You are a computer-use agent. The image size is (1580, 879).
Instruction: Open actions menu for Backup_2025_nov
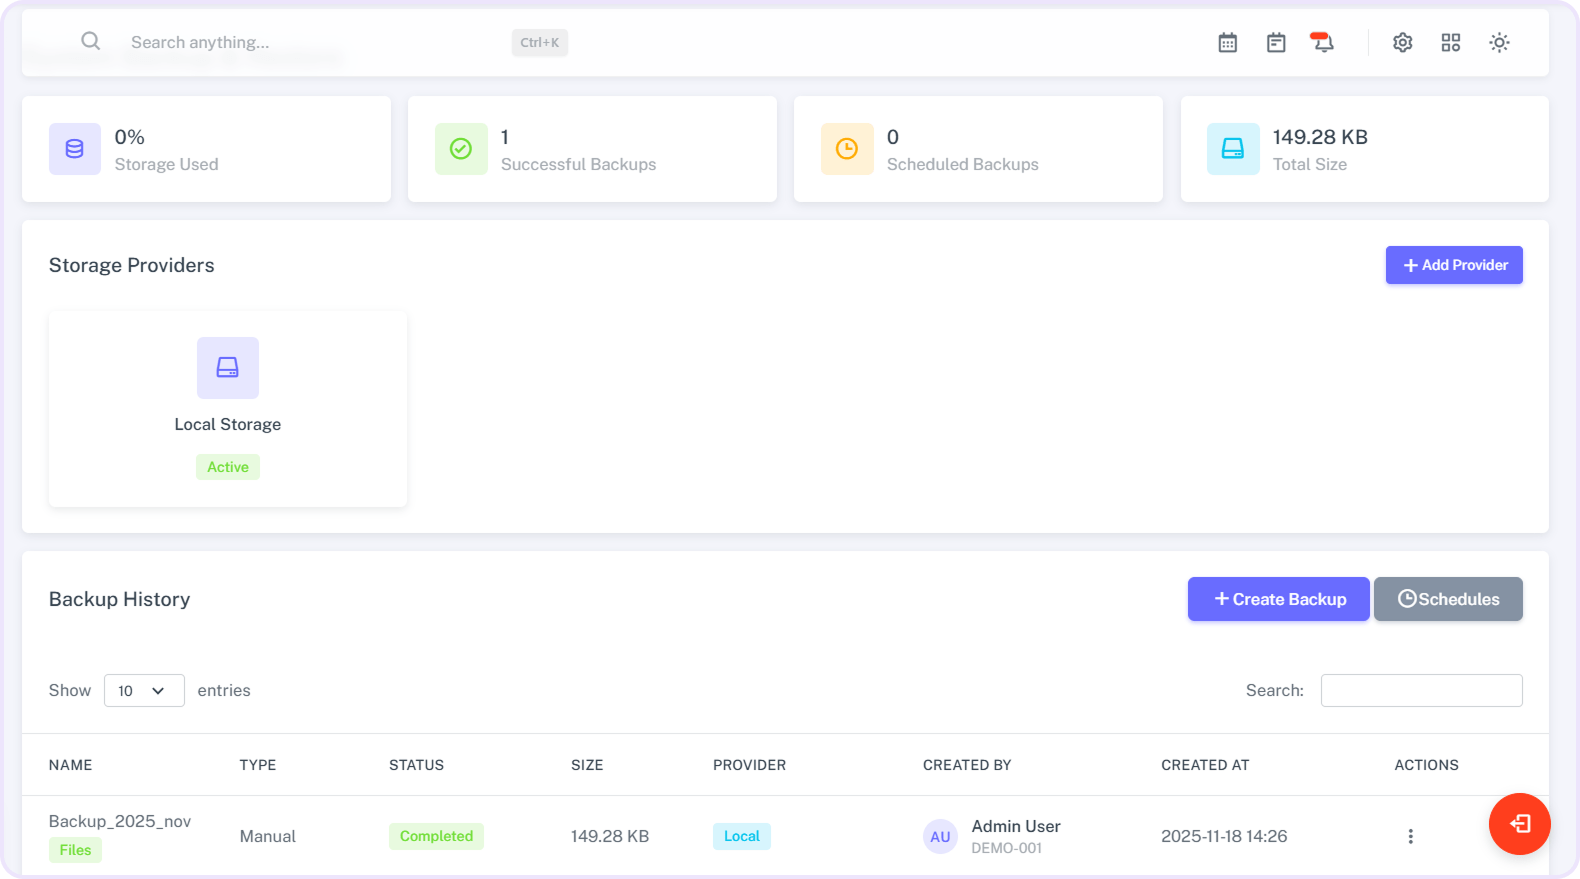coord(1410,836)
